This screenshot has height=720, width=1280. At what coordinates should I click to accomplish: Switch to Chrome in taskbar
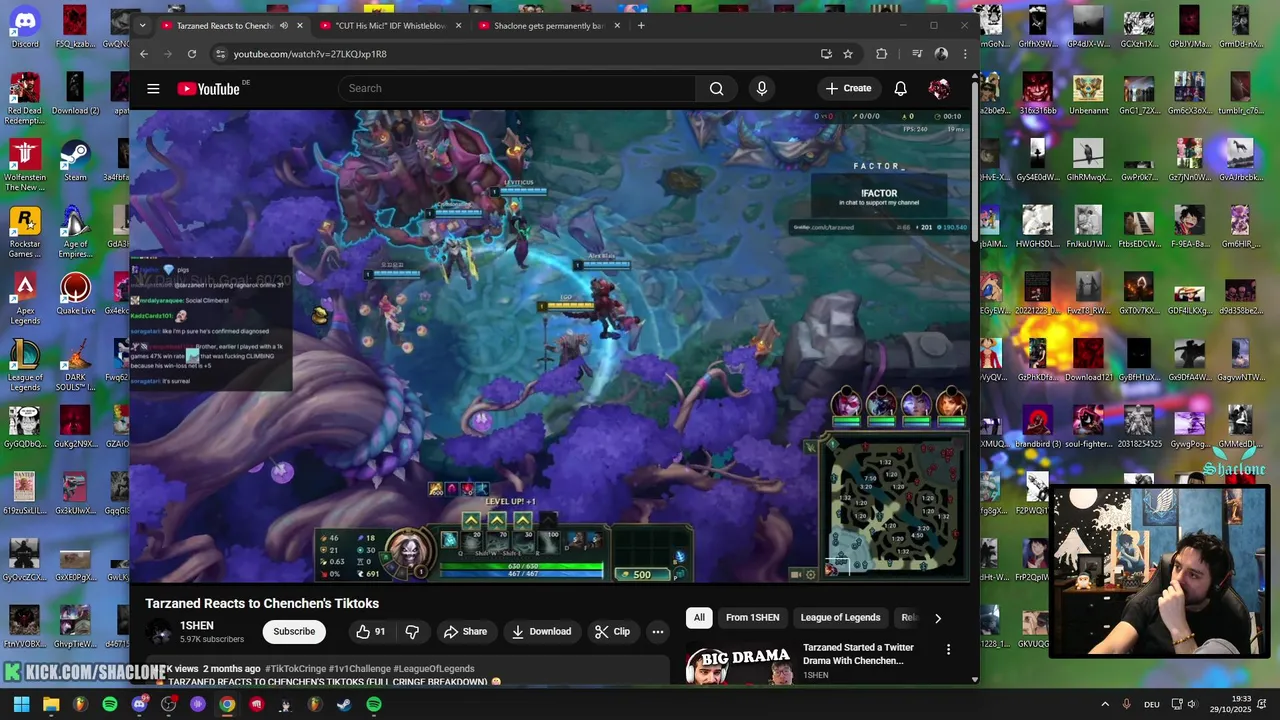click(227, 704)
